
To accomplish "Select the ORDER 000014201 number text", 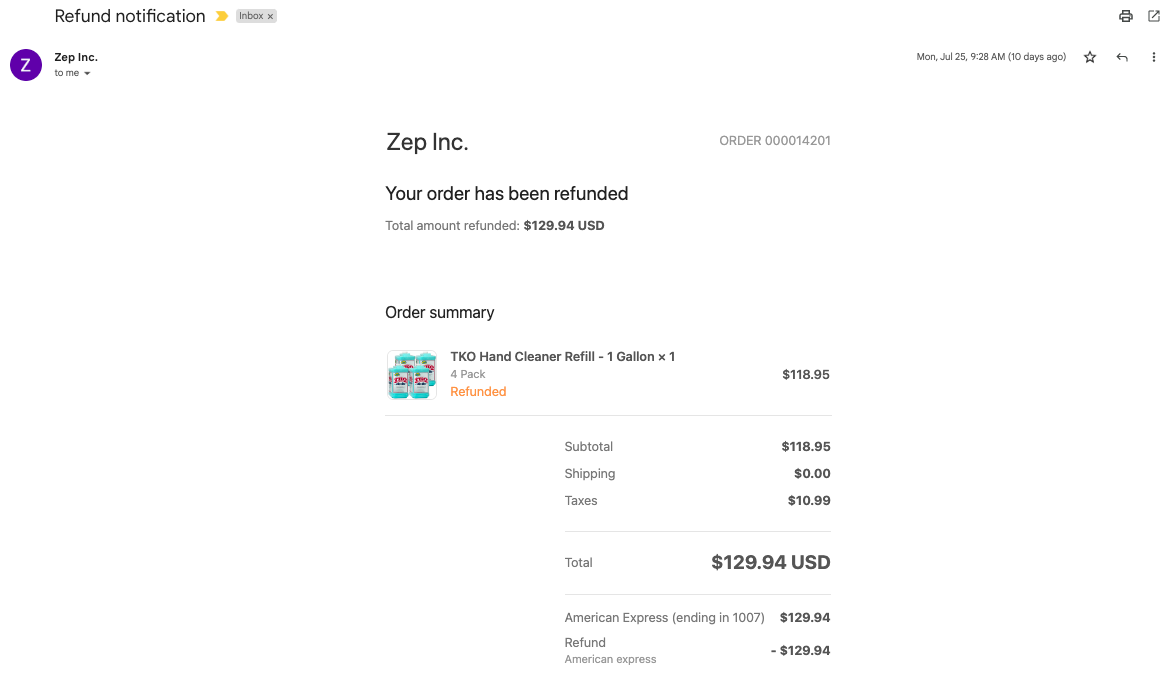I will (774, 141).
